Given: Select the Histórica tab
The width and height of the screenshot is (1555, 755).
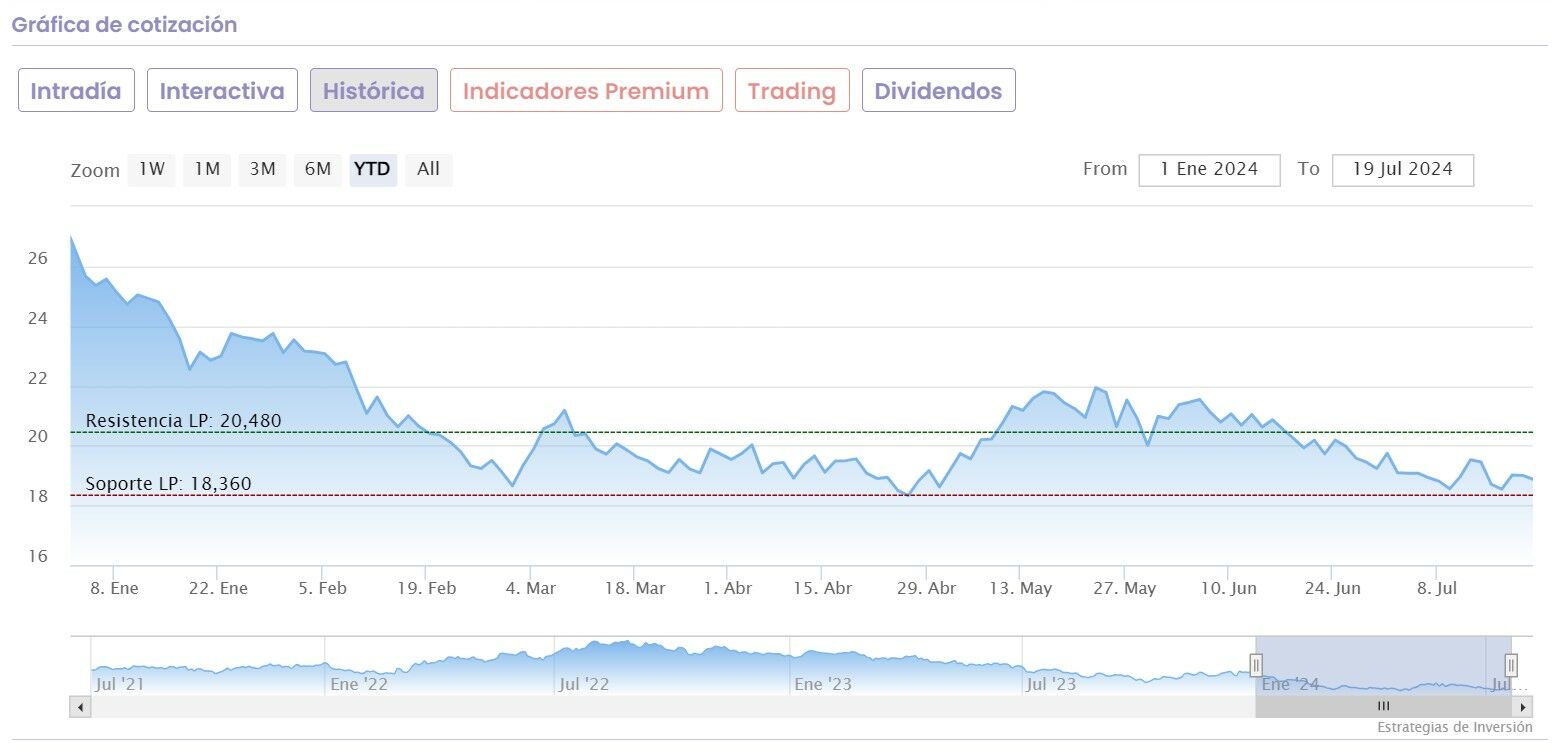Looking at the screenshot, I should click(374, 91).
